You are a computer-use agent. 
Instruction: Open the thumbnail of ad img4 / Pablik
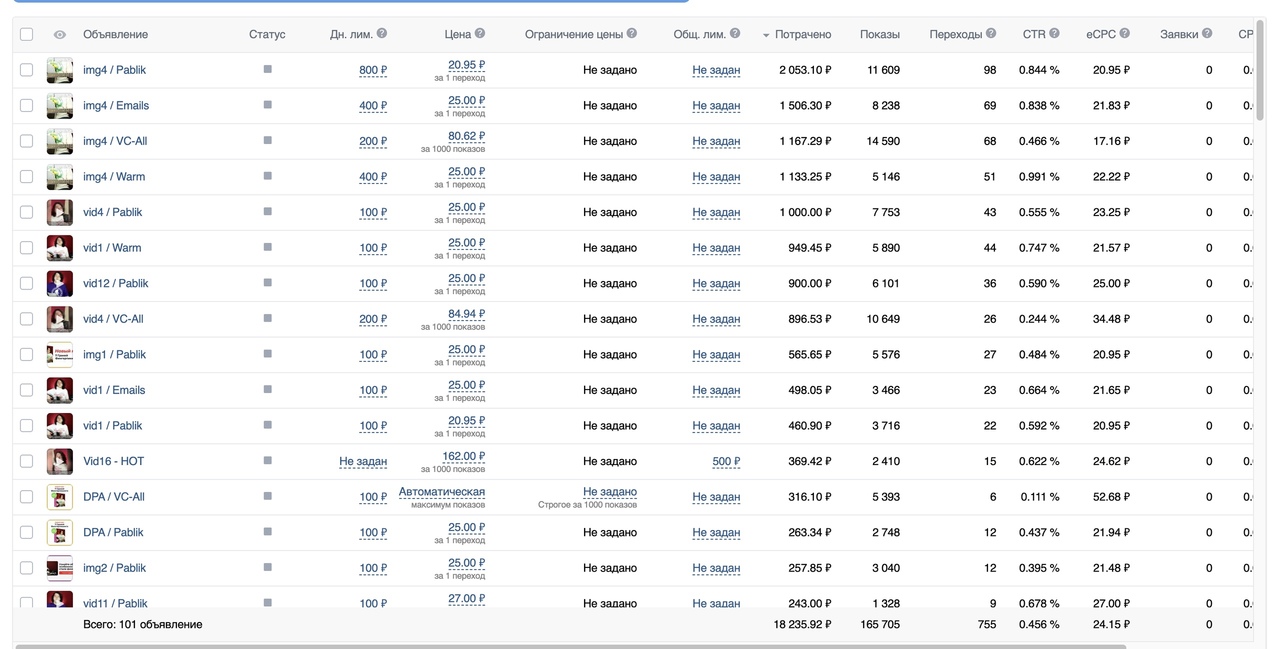point(60,70)
